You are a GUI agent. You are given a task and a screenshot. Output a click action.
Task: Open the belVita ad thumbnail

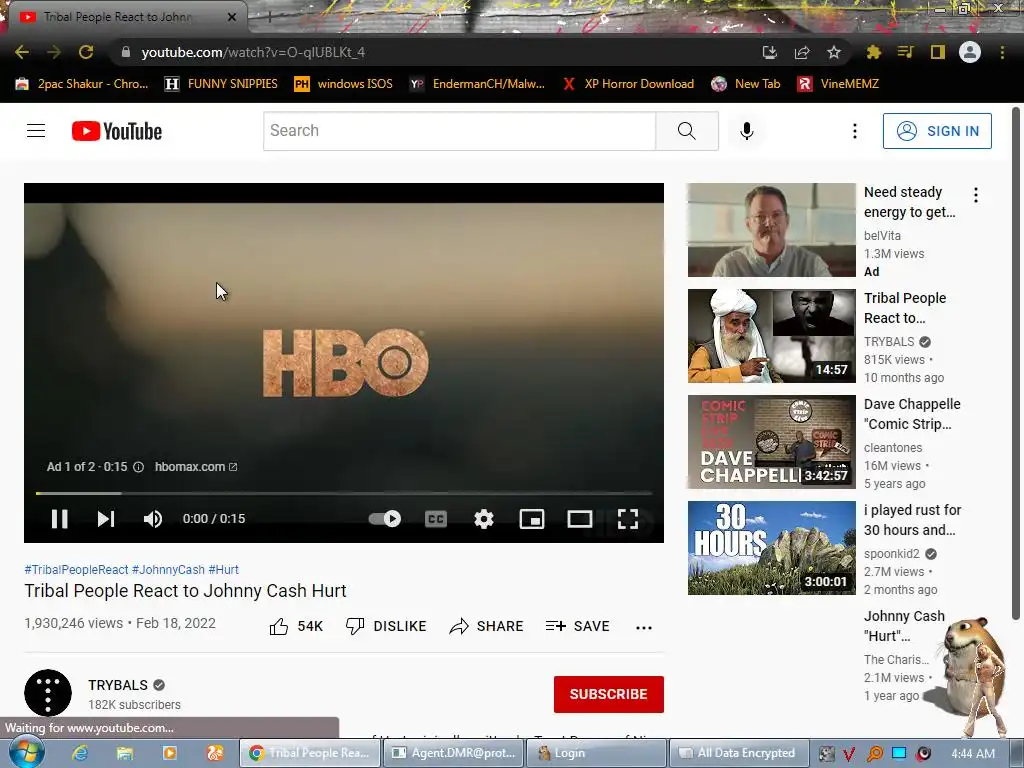point(771,230)
